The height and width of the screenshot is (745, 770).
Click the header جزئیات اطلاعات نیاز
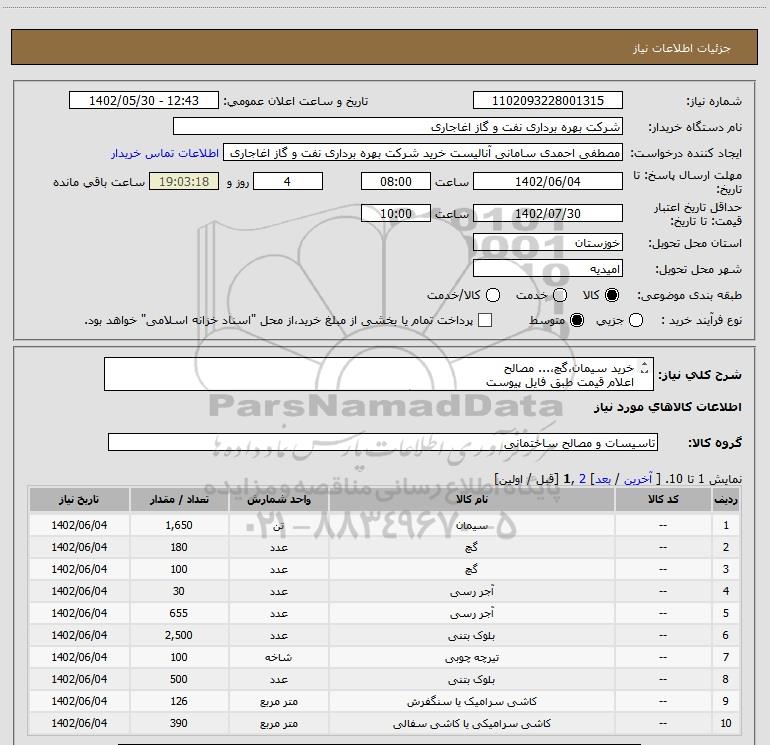(682, 48)
